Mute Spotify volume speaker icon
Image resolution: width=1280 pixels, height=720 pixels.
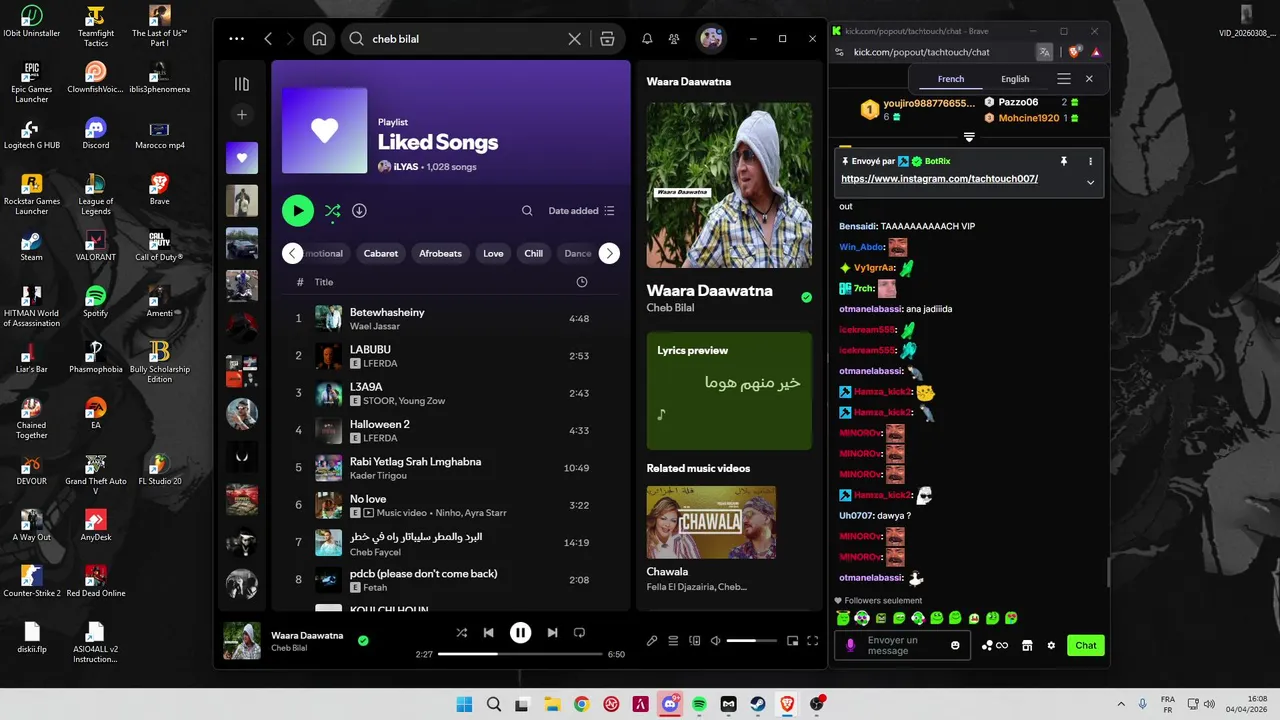pyautogui.click(x=715, y=641)
